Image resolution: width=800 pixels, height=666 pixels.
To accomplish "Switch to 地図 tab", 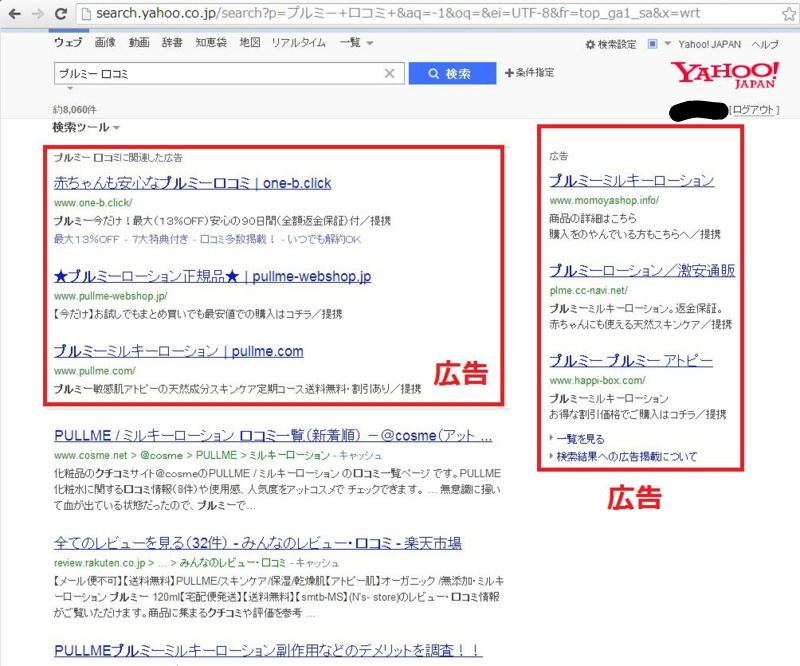I will click(x=249, y=43).
